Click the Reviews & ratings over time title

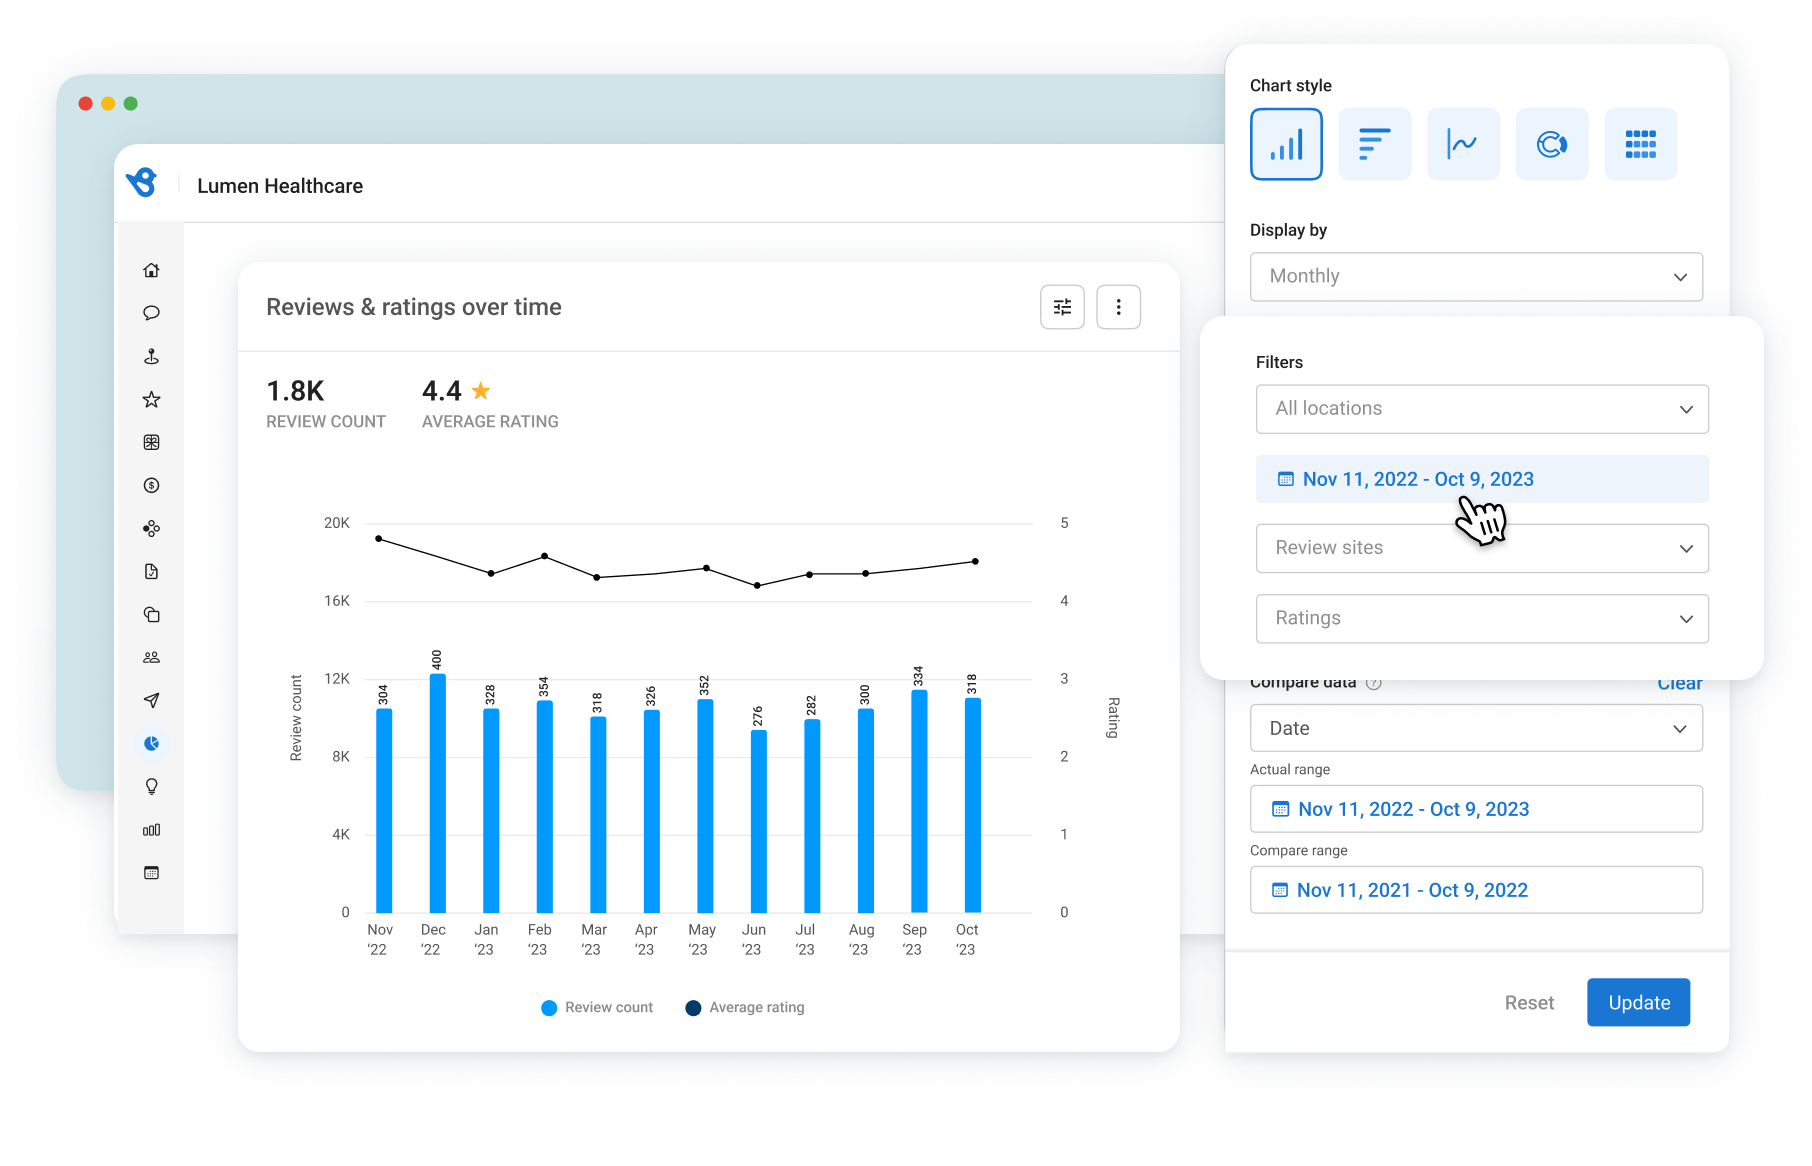[414, 307]
